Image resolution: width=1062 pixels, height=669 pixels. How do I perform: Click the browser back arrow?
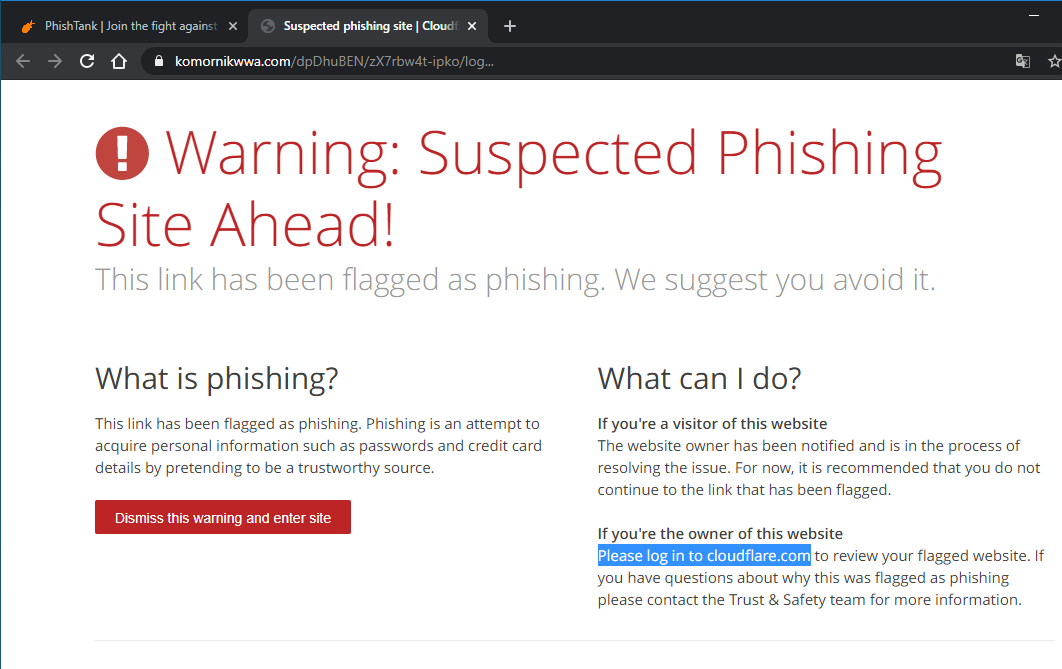tap(23, 61)
